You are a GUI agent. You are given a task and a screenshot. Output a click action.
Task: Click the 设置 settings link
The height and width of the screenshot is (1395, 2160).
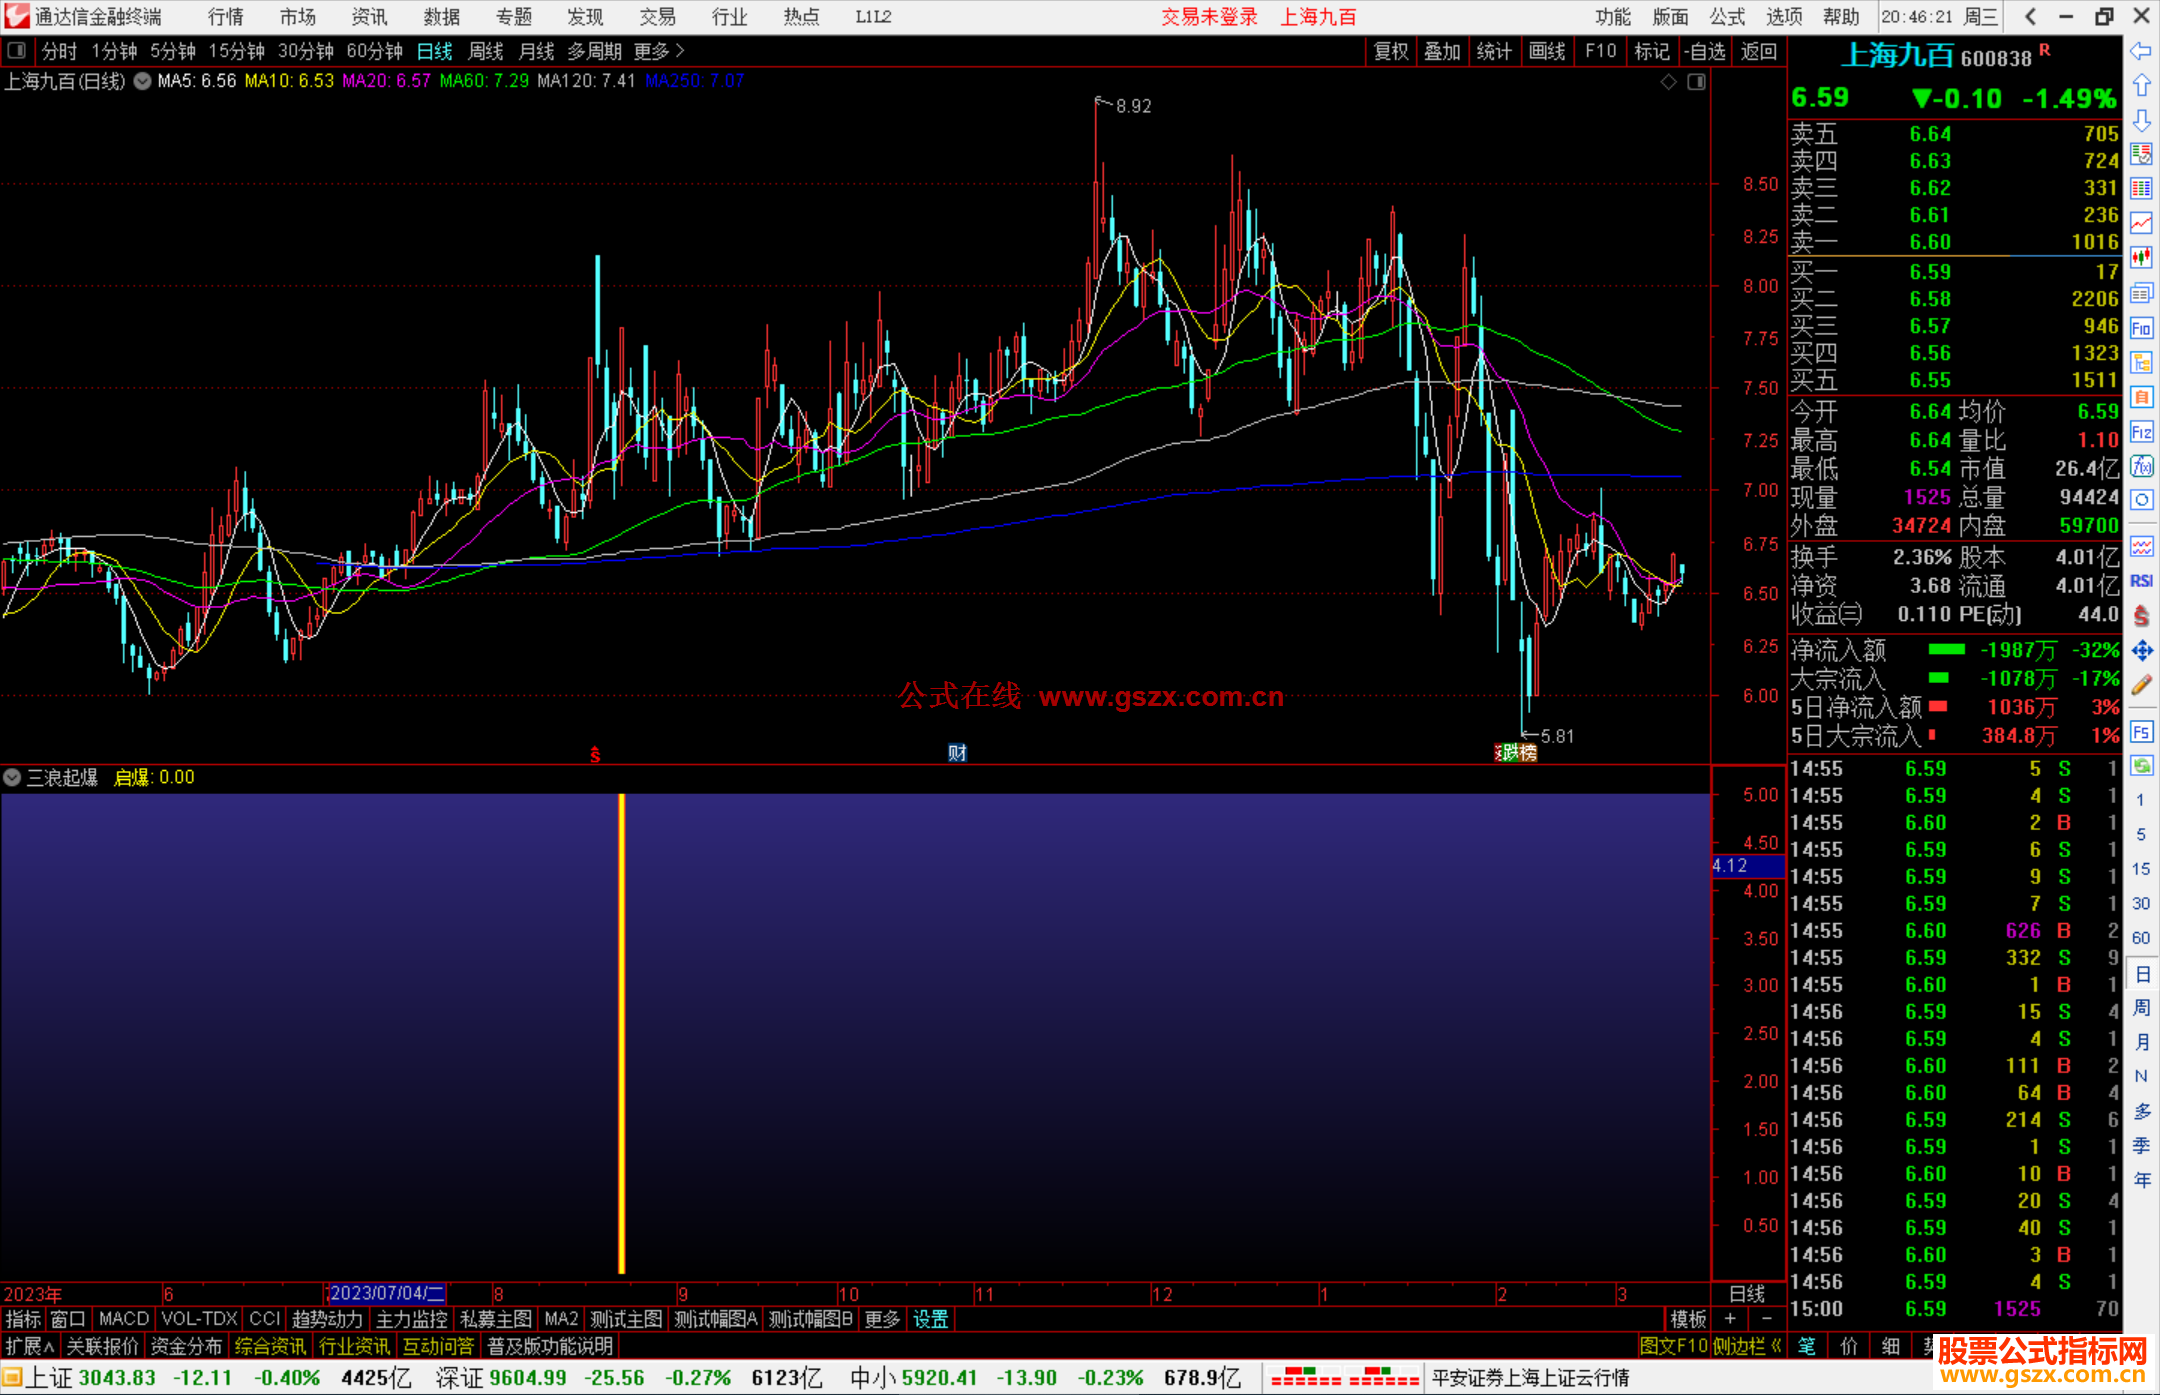click(x=930, y=1319)
